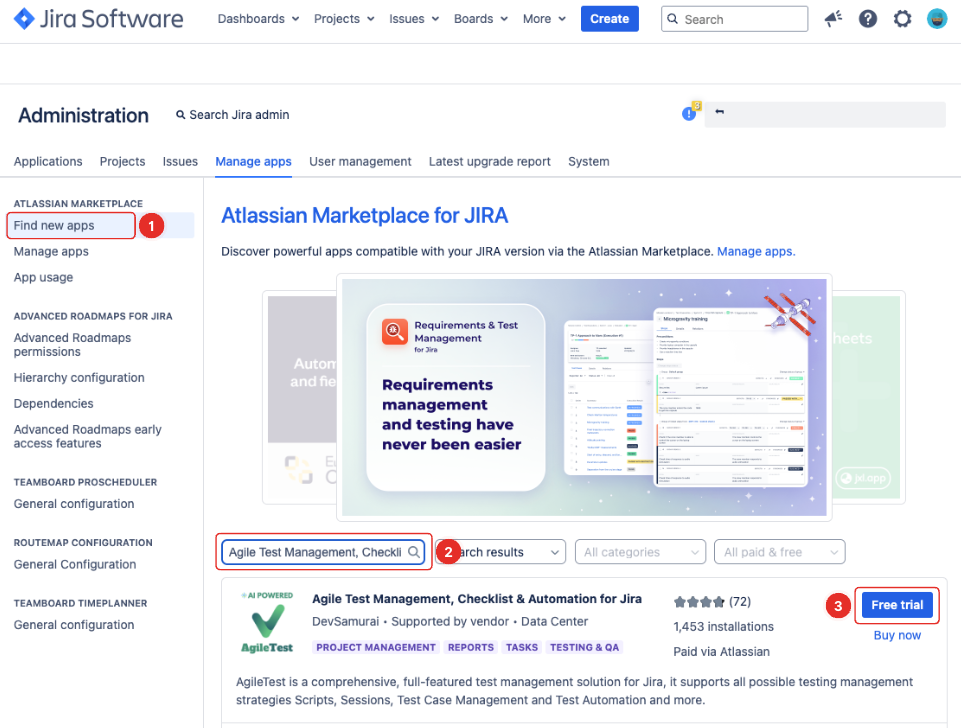Viewport: 961px width, 728px height.
Task: Open the notifications megaphone icon
Action: pos(832,19)
